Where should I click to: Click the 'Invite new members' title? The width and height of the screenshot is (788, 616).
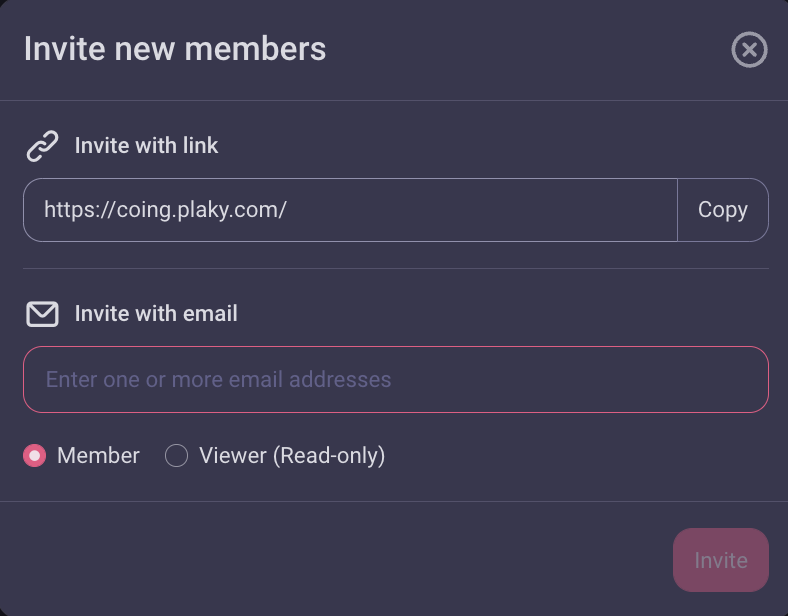point(175,49)
